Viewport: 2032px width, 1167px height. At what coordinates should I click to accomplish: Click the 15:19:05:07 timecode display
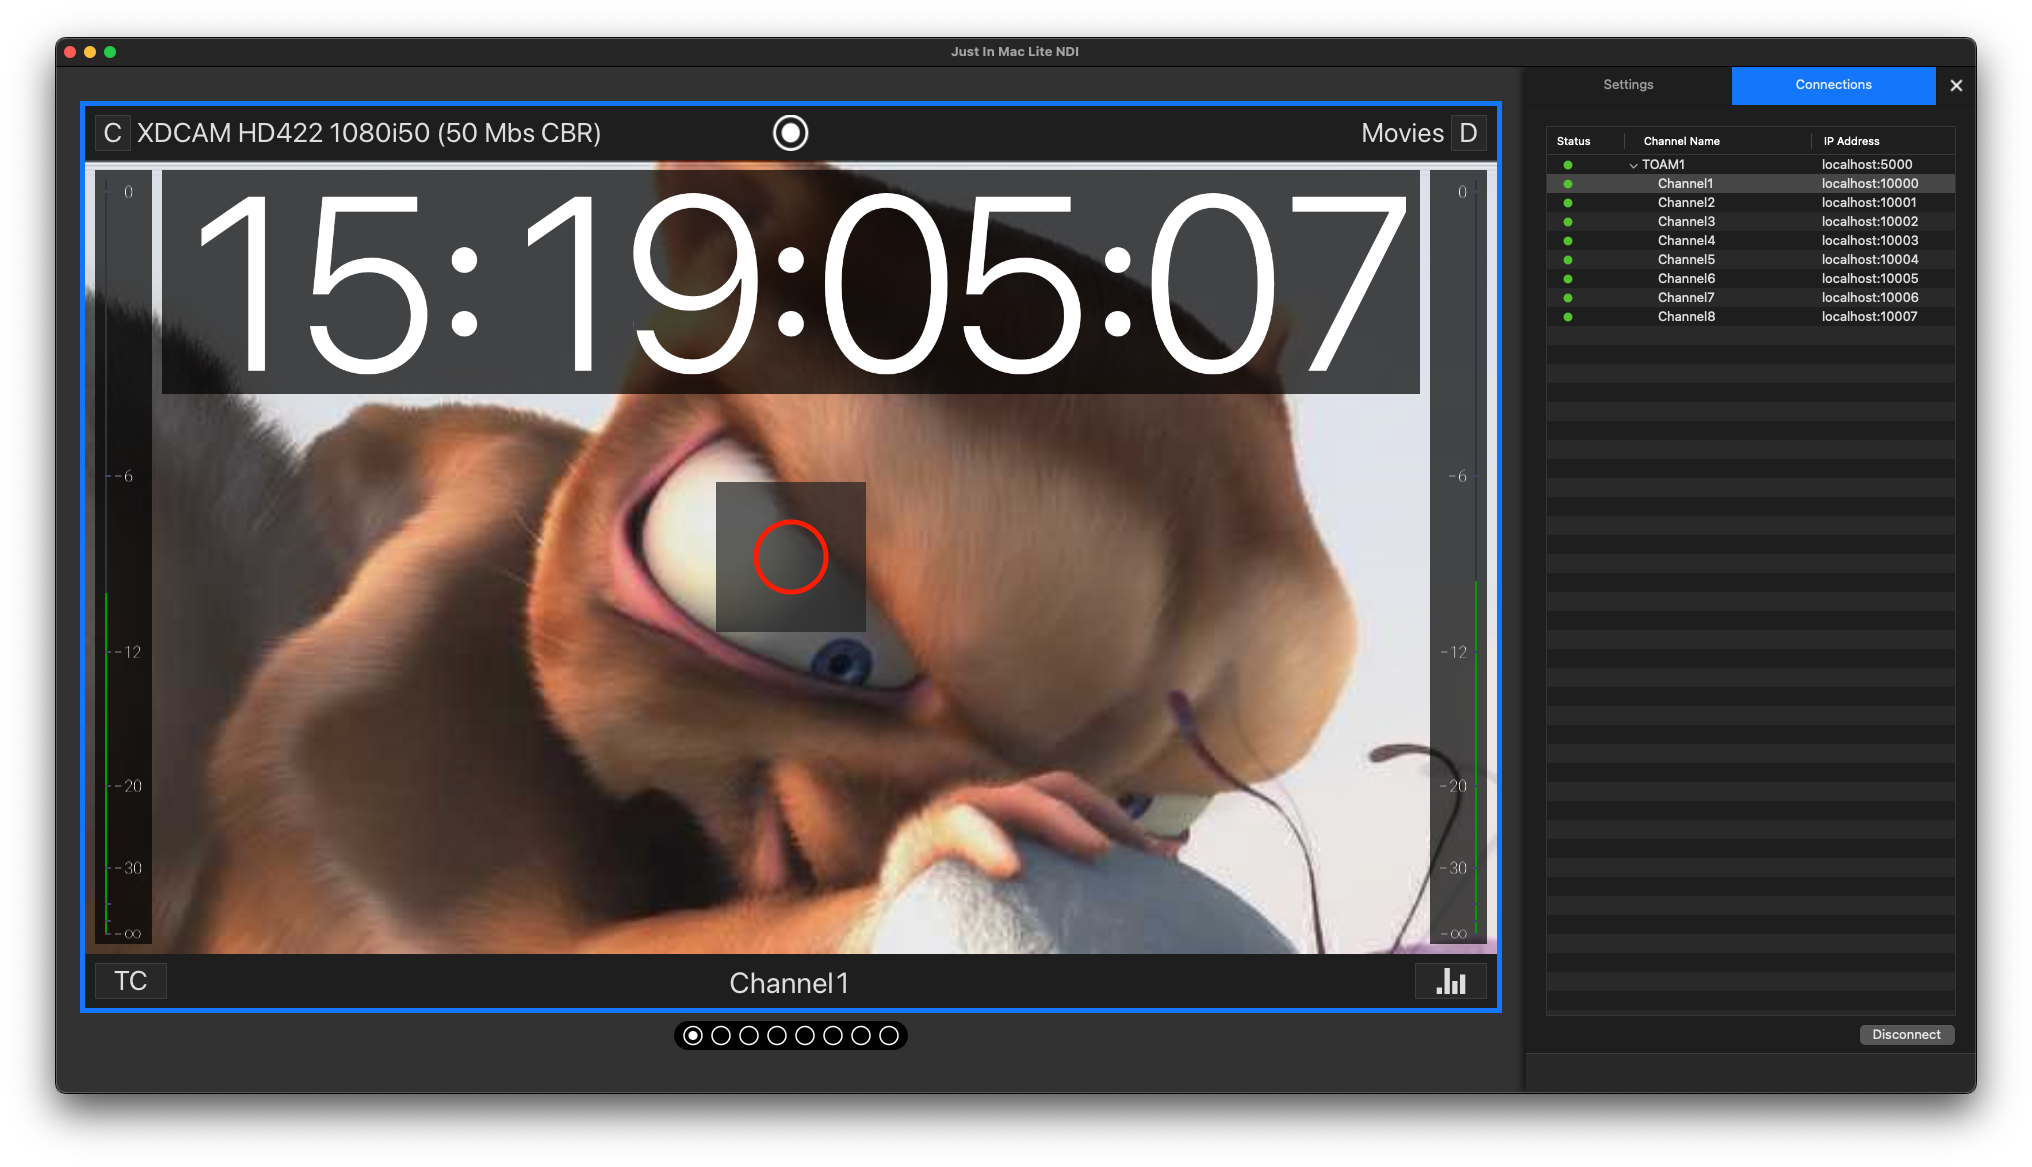point(791,282)
